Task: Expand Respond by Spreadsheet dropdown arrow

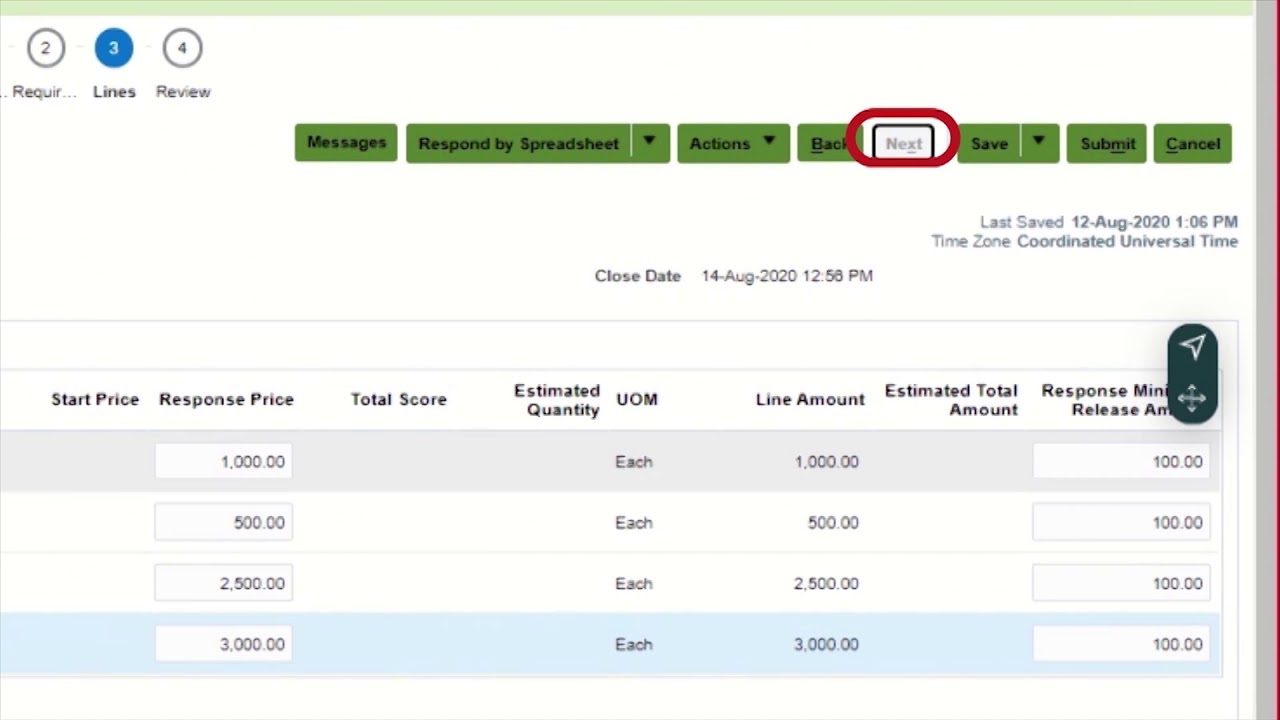Action: [x=650, y=143]
